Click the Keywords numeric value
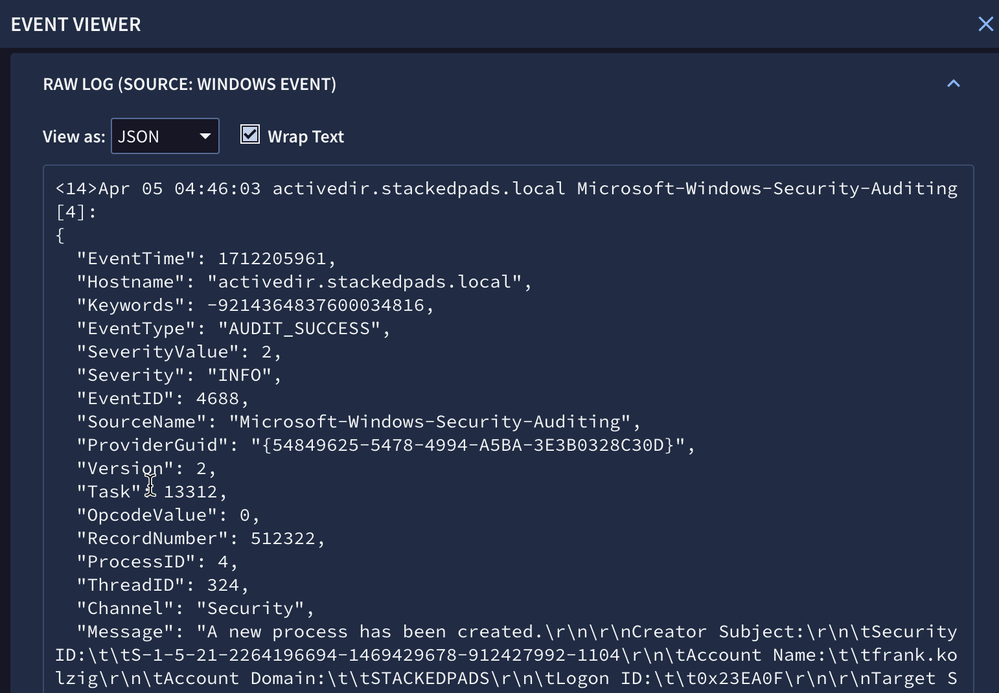 click(x=316, y=305)
